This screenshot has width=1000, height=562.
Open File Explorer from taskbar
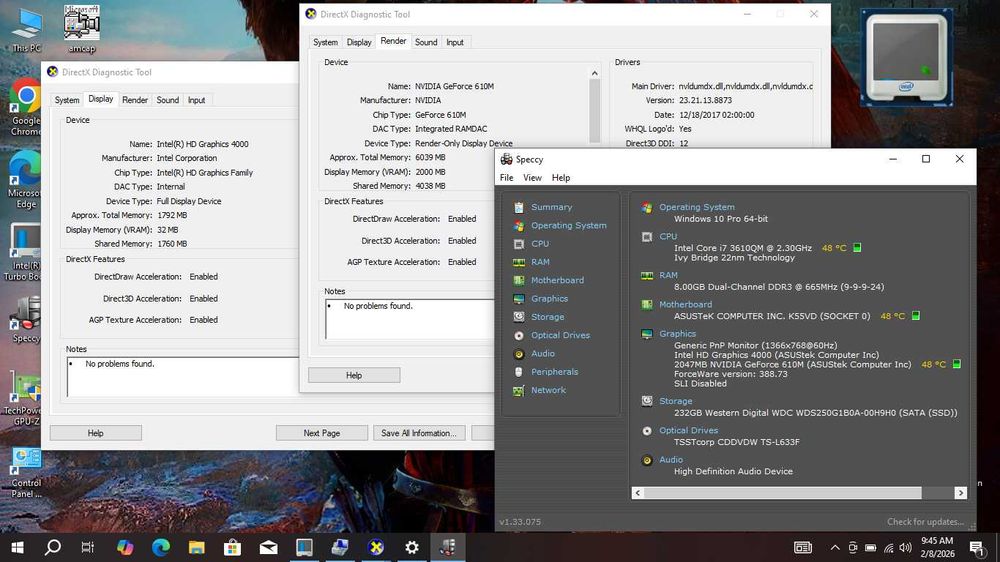(x=196, y=547)
